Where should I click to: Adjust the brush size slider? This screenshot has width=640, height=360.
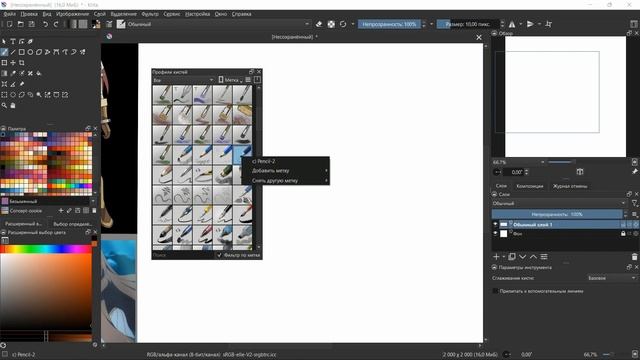pos(468,24)
